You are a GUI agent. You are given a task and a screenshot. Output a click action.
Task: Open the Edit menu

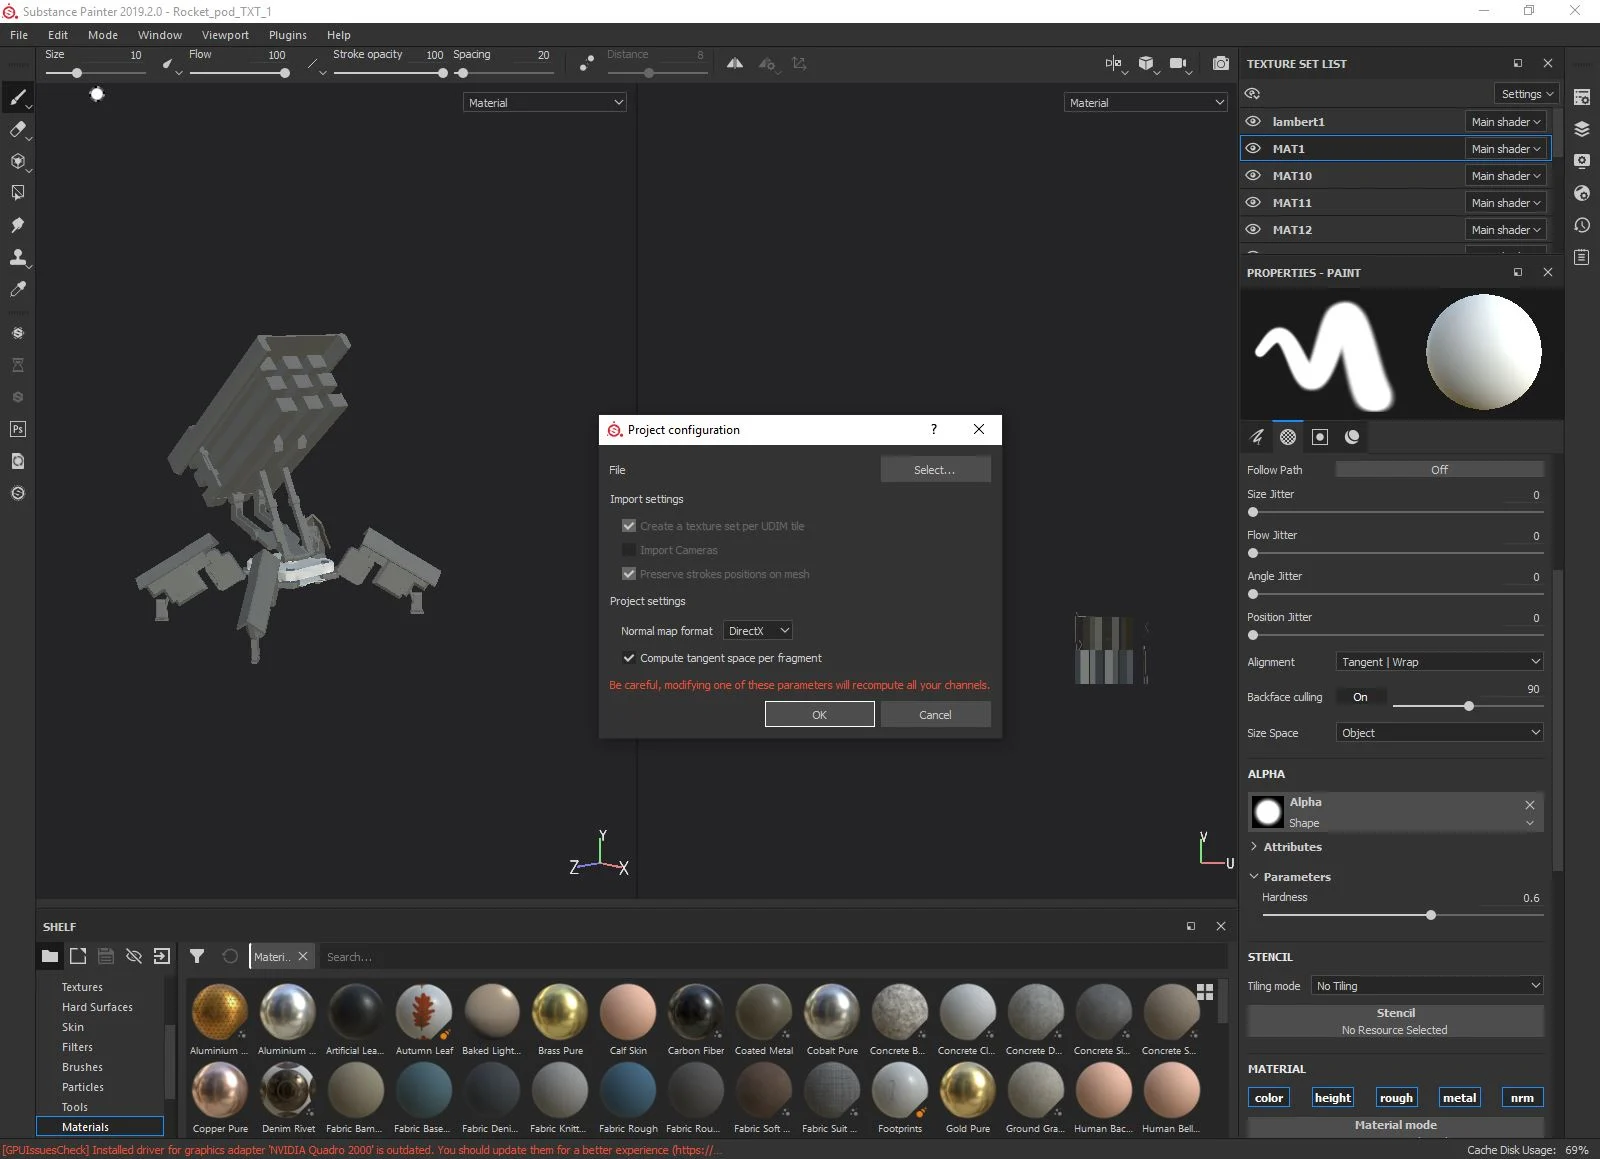[58, 35]
